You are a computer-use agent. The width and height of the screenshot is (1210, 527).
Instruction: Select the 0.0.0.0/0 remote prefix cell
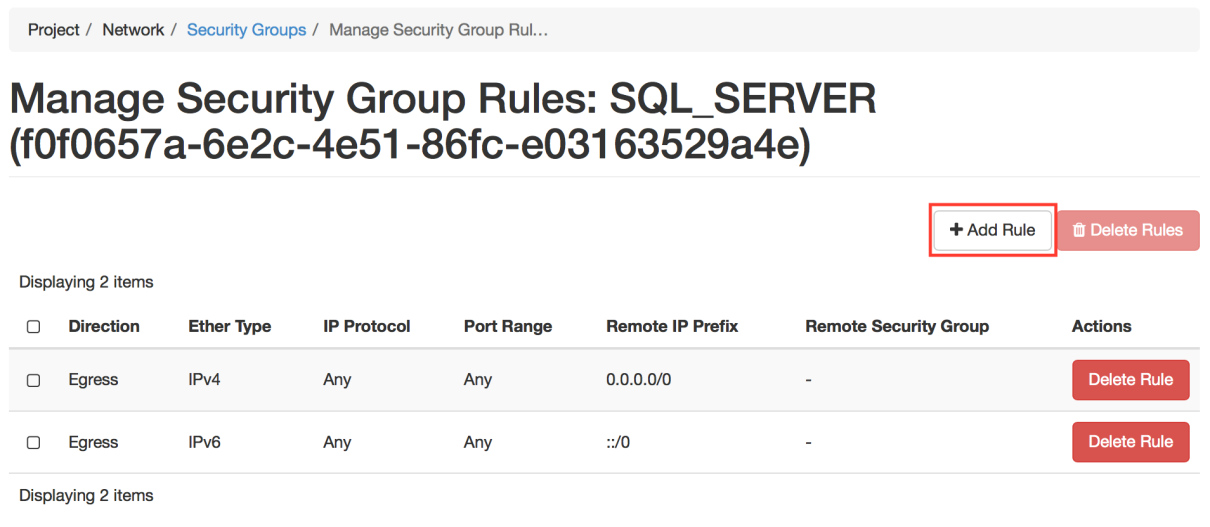tap(639, 380)
